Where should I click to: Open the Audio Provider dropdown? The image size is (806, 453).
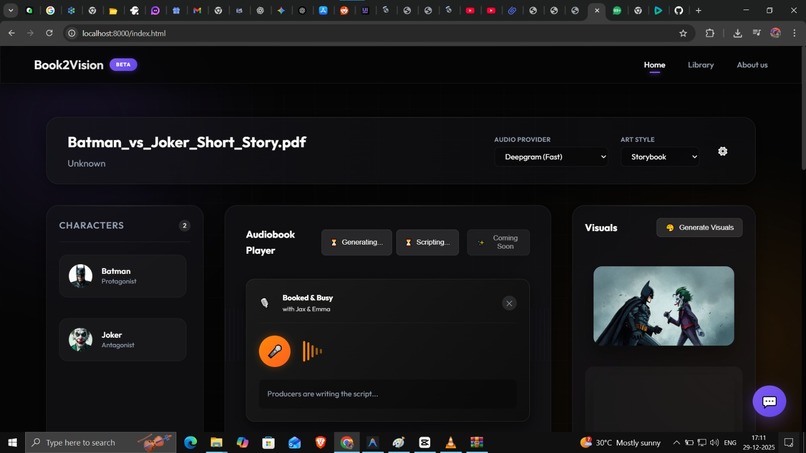point(551,157)
